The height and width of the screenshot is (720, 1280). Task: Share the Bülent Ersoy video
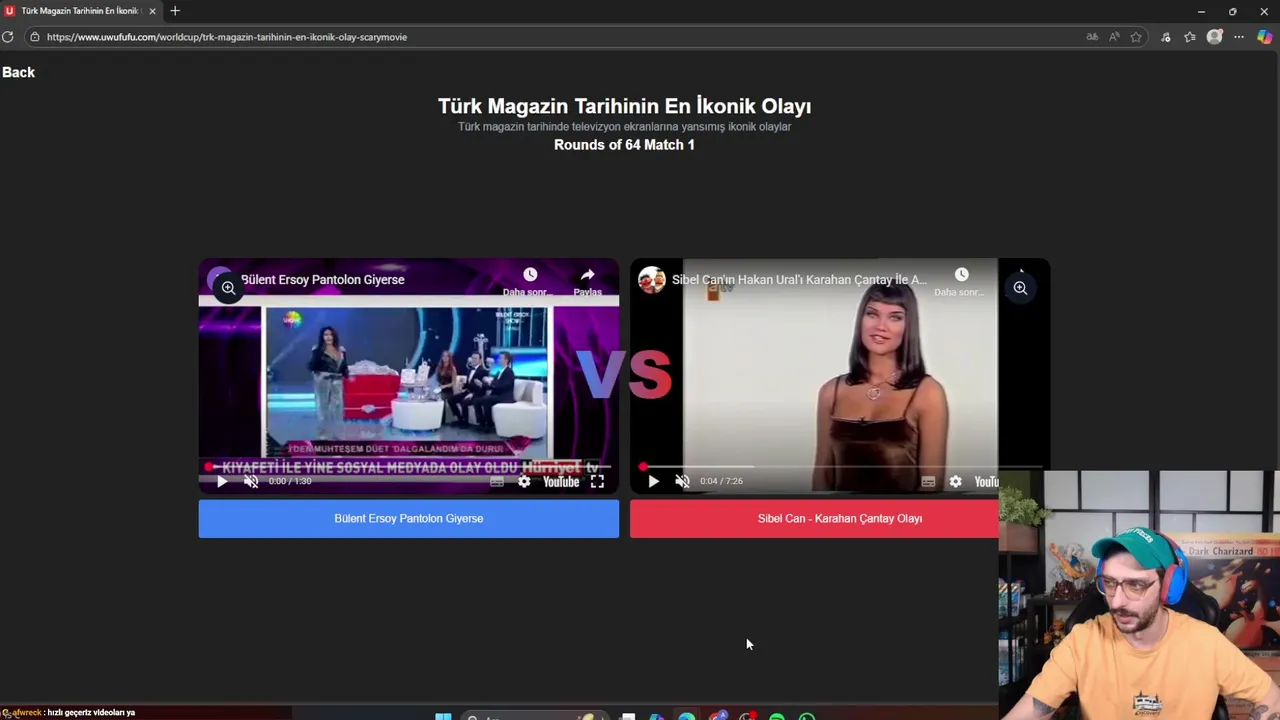(x=587, y=281)
